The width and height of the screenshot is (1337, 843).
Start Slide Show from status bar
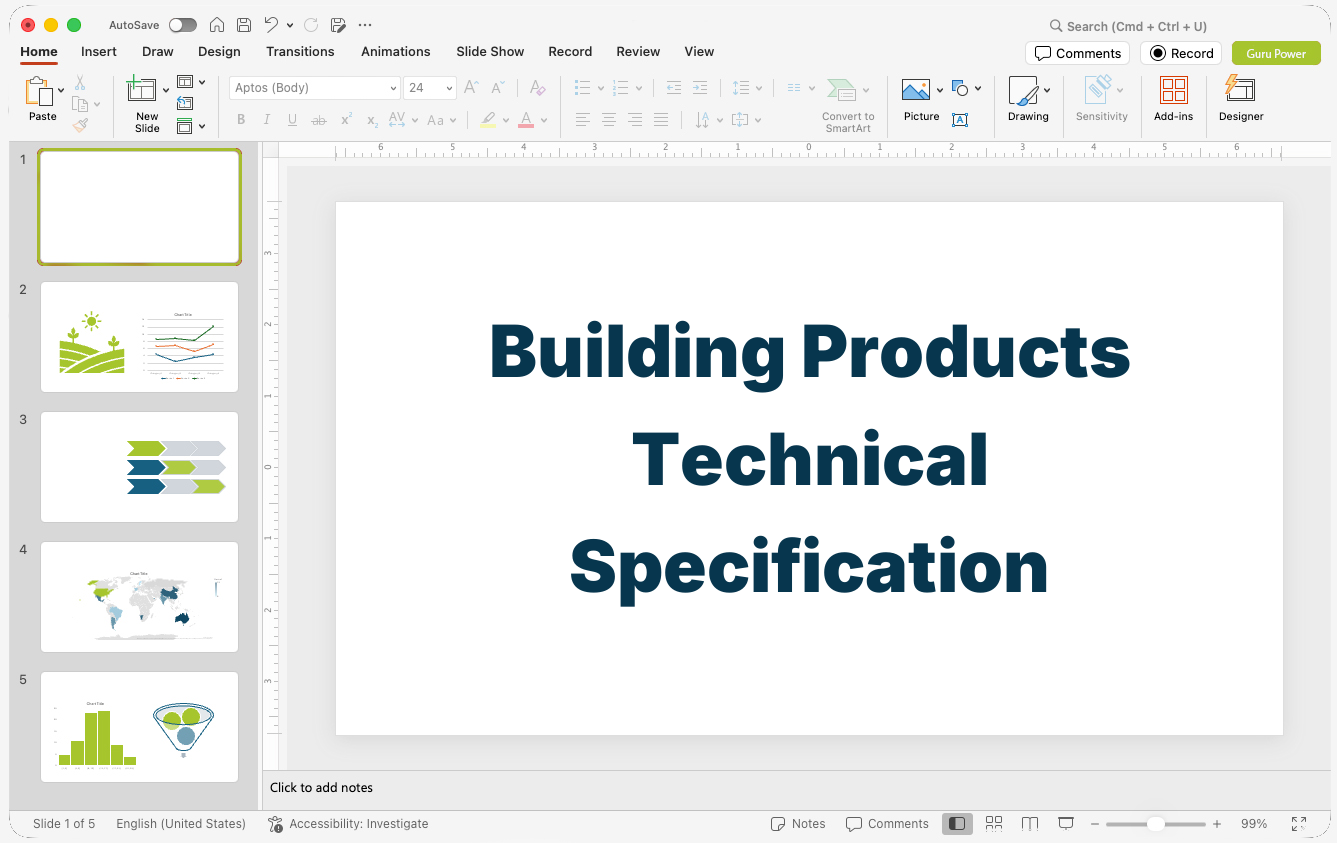coord(1066,824)
